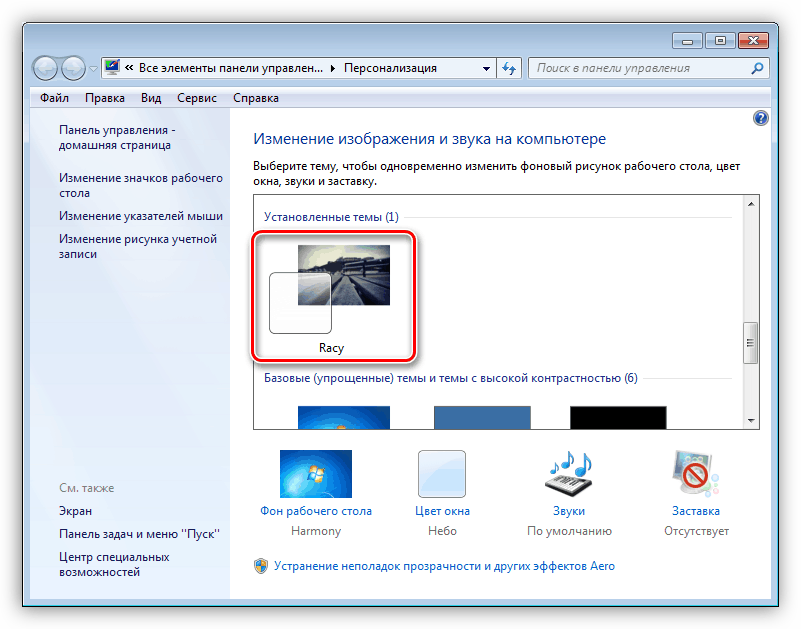Screen dimensions: 801x629
Task: Click the control panel icon in address bar
Action: click(112, 67)
